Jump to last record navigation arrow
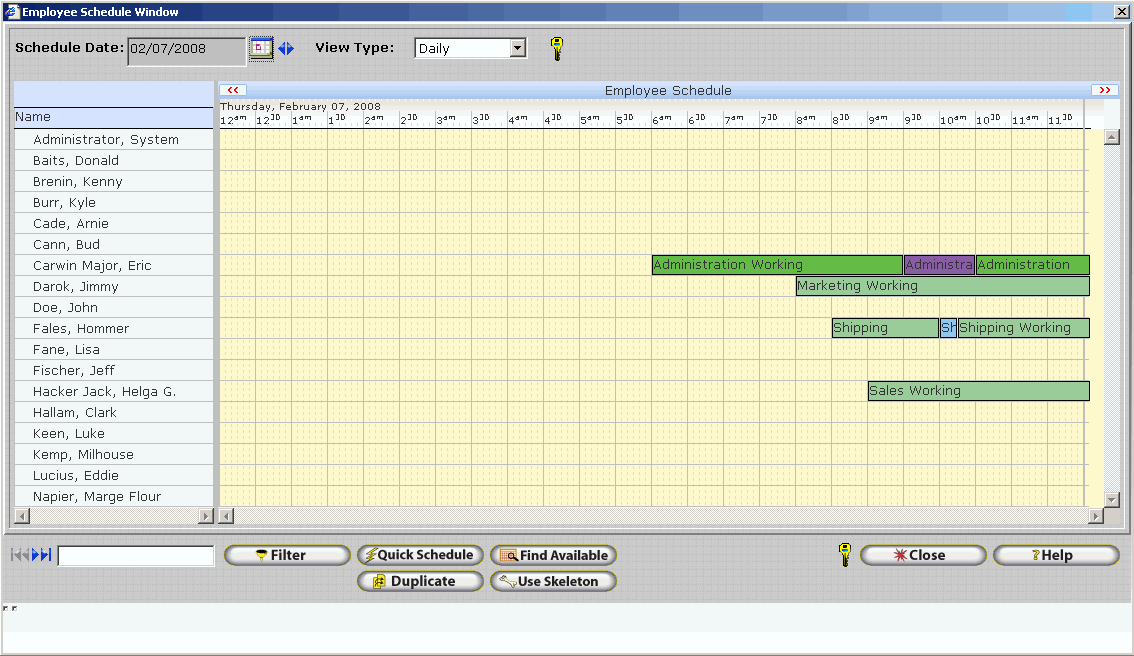The width and height of the screenshot is (1134, 656). click(x=47, y=555)
